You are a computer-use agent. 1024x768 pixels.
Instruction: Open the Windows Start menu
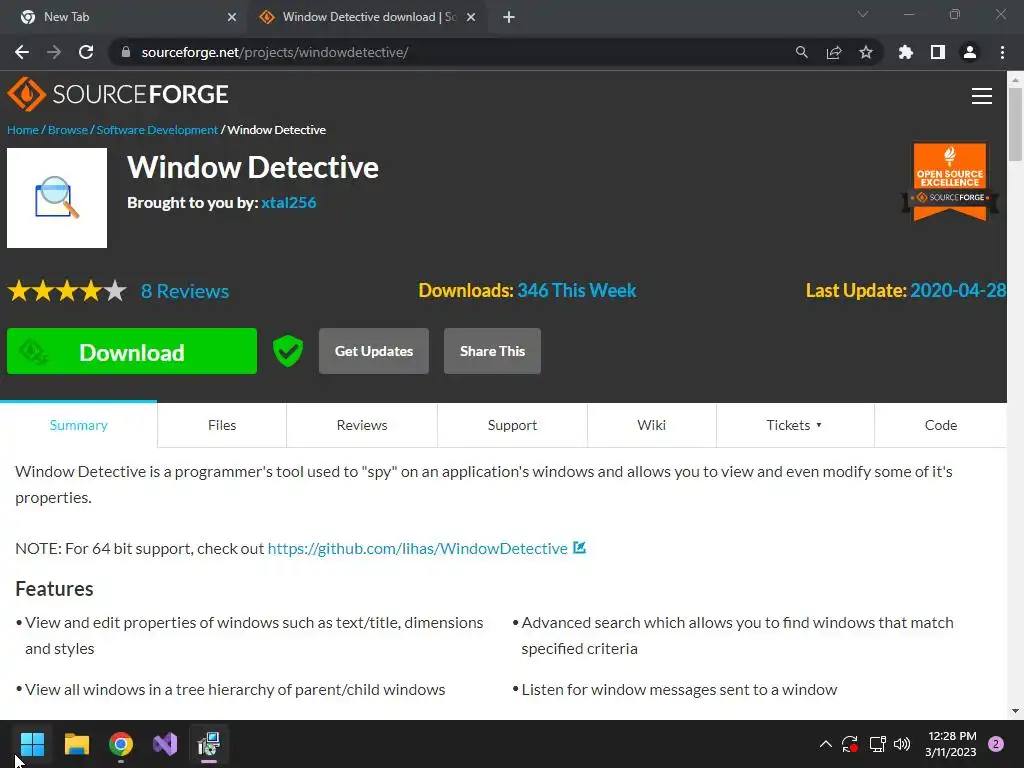pyautogui.click(x=32, y=744)
